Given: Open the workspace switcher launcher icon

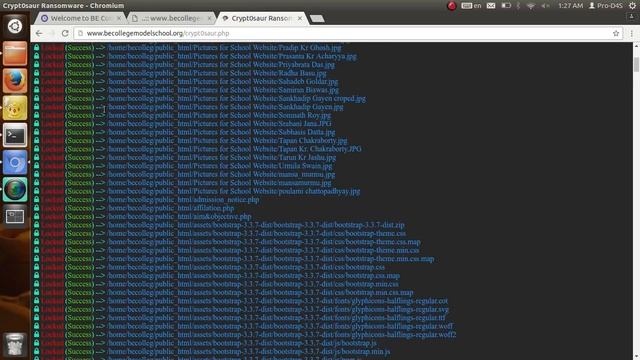Looking at the screenshot, I should [15, 216].
